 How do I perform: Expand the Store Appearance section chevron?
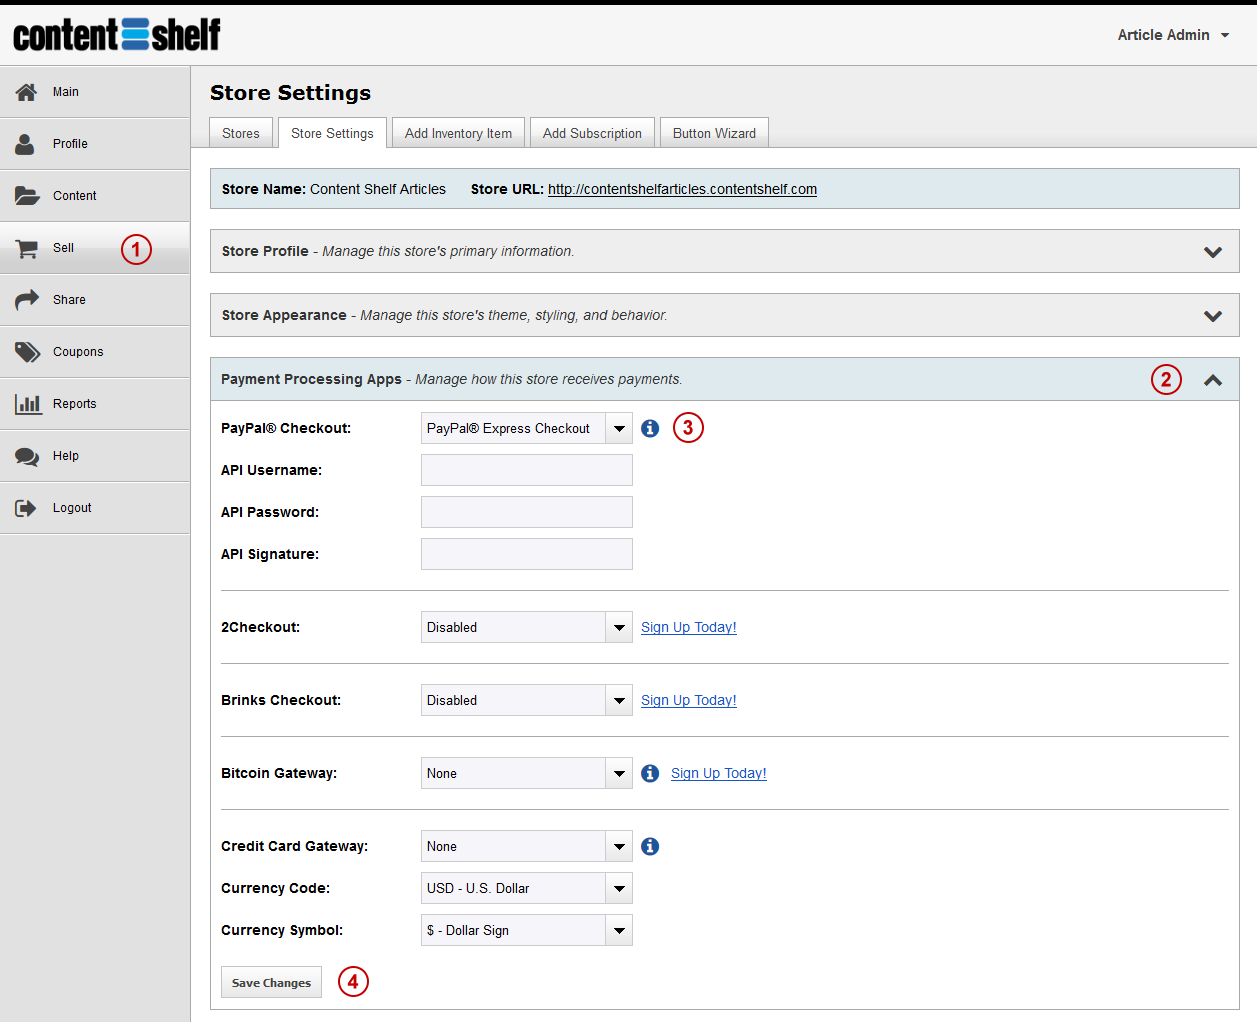pyautogui.click(x=1213, y=316)
